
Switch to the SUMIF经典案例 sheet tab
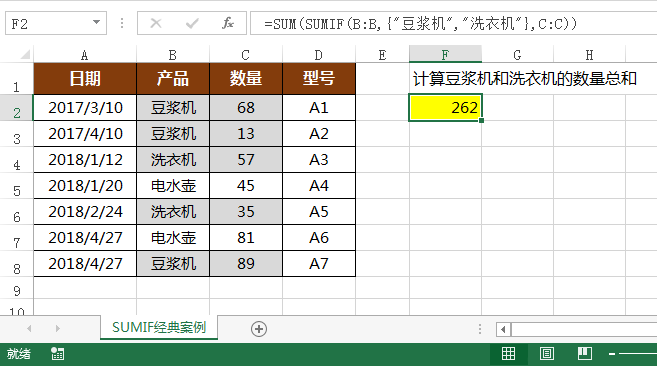pyautogui.click(x=159, y=327)
